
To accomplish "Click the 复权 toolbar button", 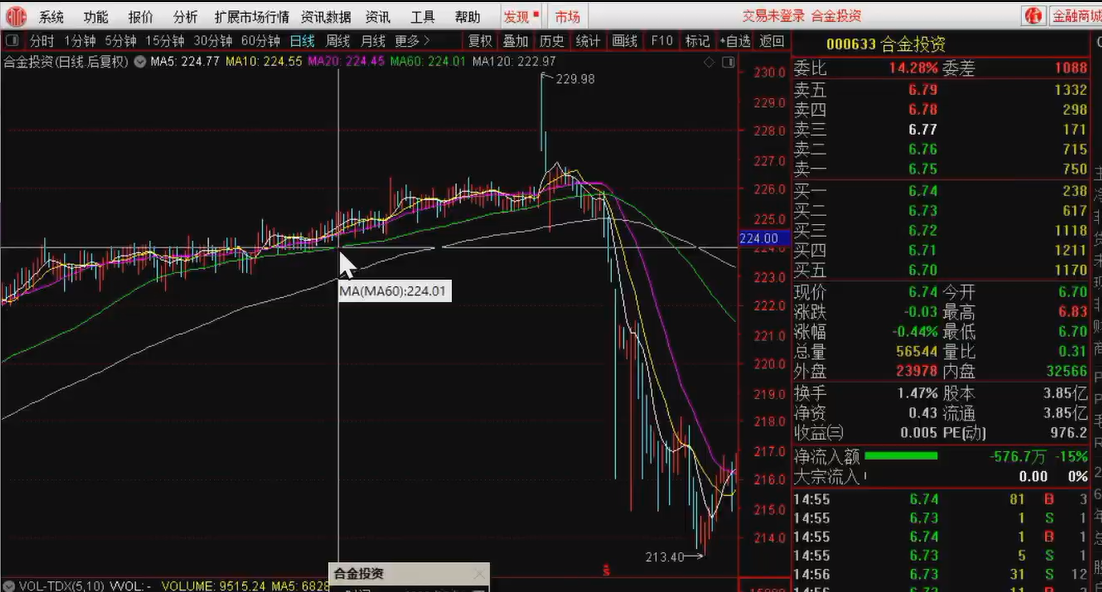I will pyautogui.click(x=480, y=41).
